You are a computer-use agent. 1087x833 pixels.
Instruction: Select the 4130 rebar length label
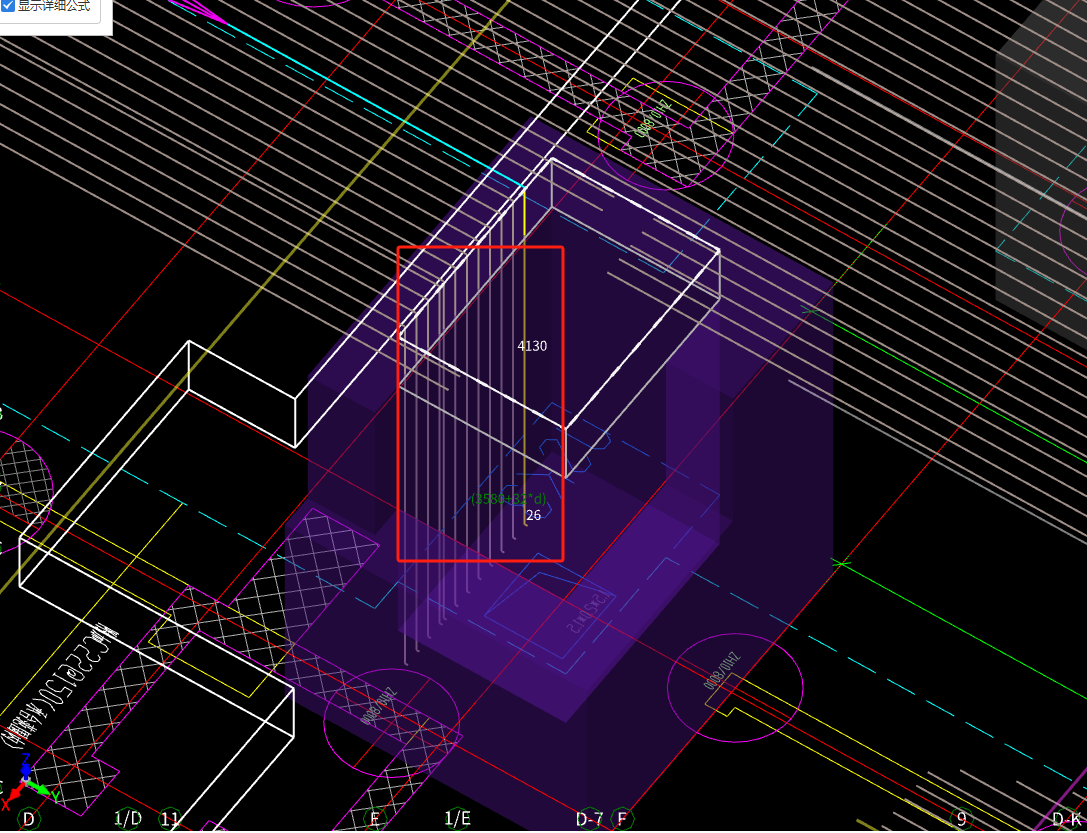click(x=532, y=346)
